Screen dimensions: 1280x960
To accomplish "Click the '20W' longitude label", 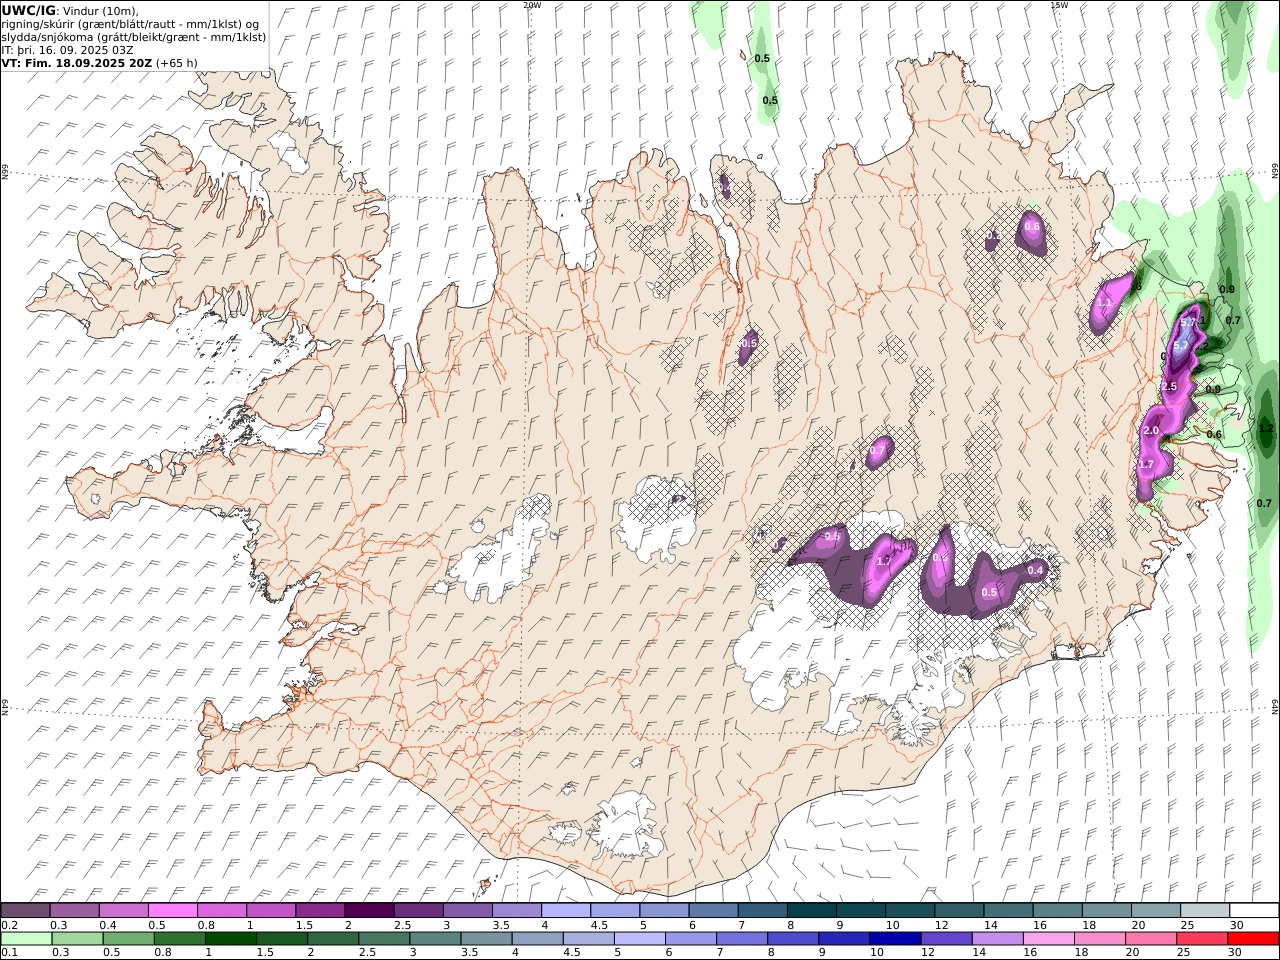I will (532, 4).
